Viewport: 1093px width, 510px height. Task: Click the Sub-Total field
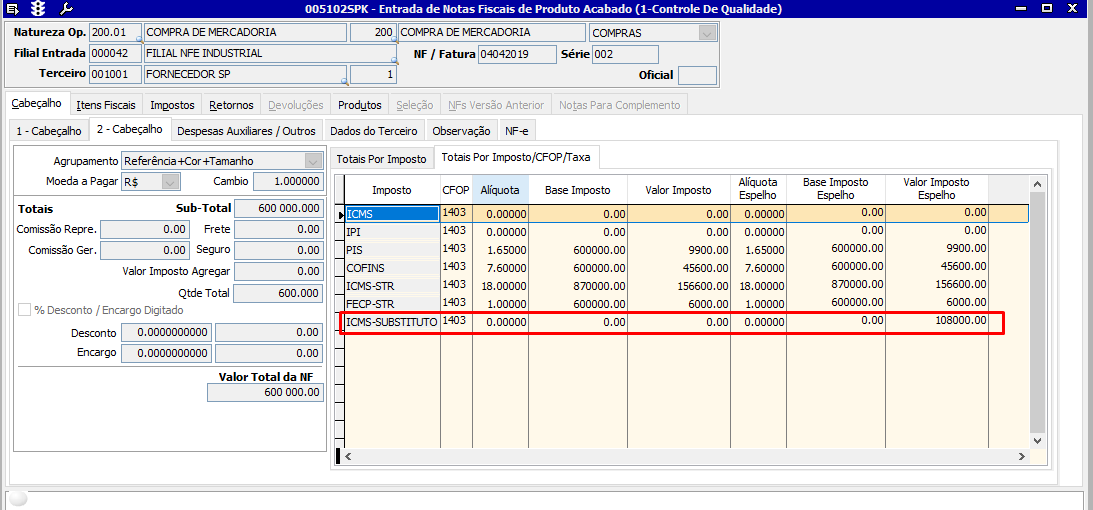point(279,208)
